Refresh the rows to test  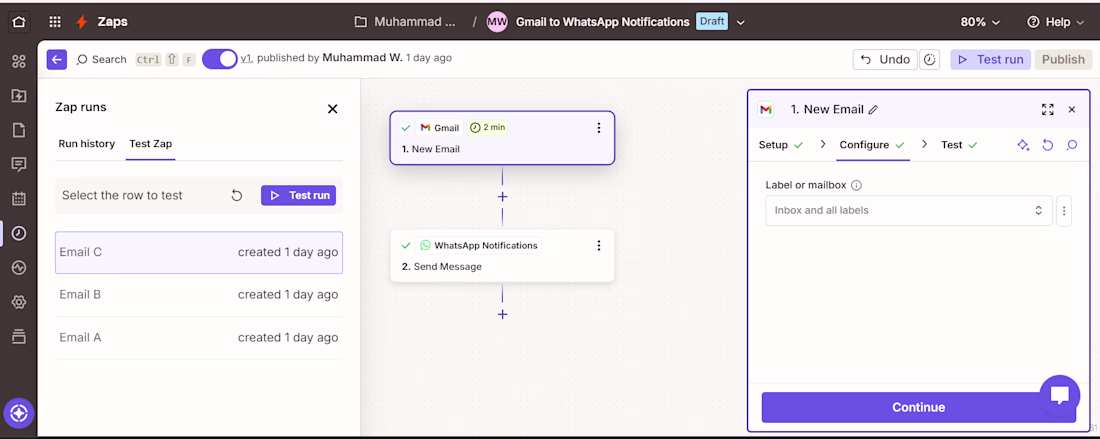coord(236,196)
